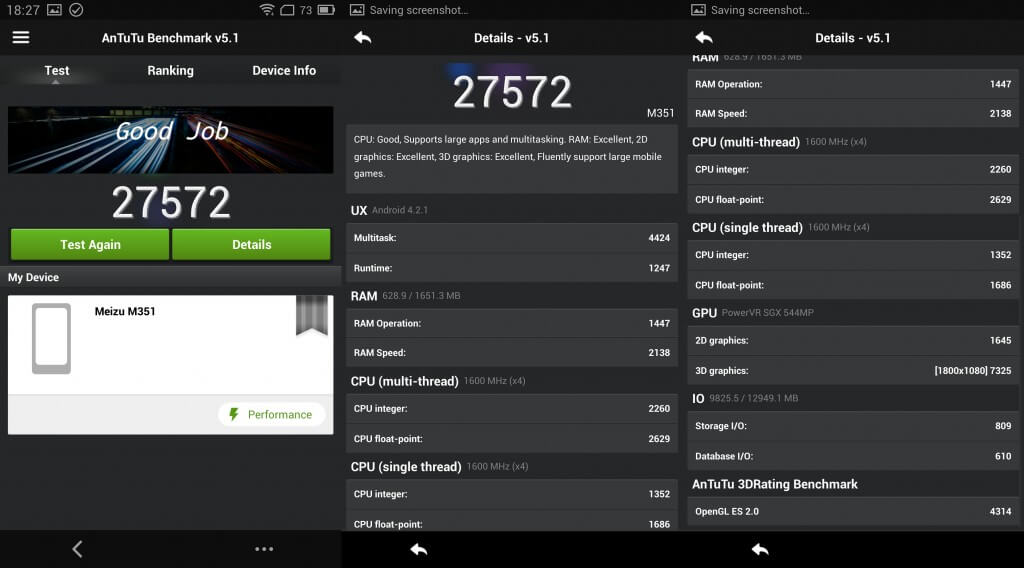The height and width of the screenshot is (568, 1024).
Task: Tap the My Device section header
Action: tap(170, 277)
